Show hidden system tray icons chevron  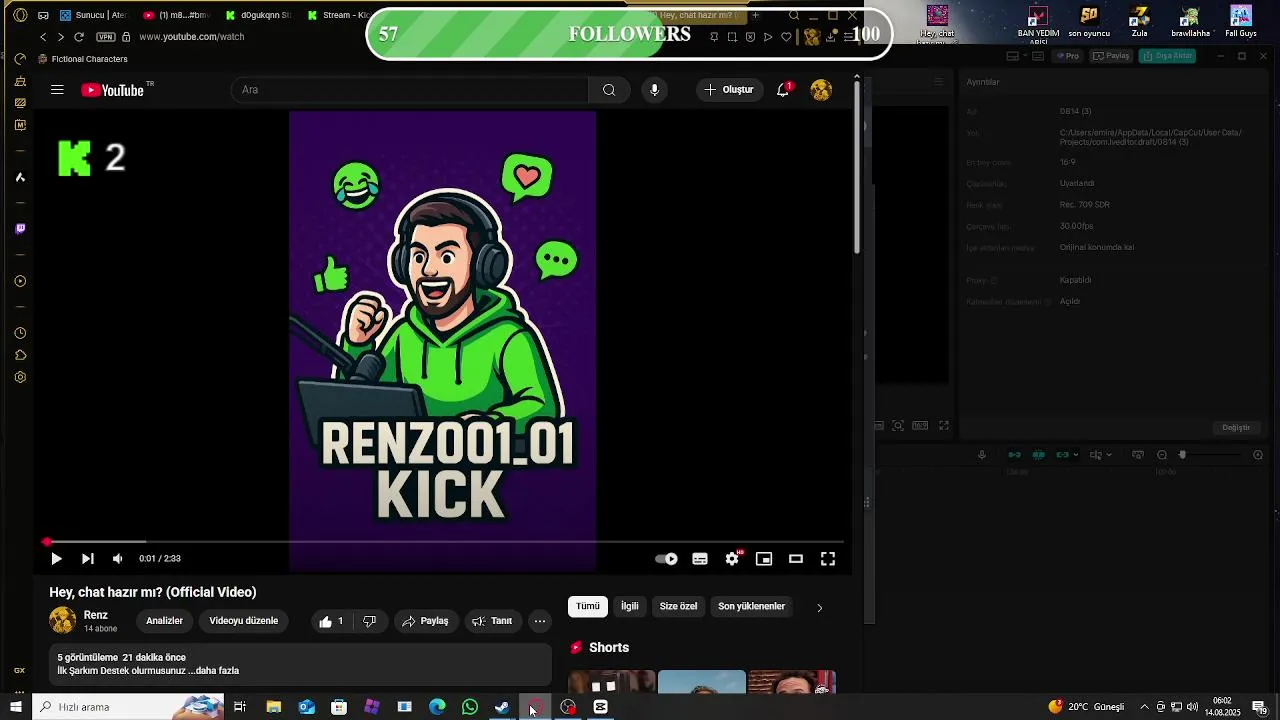point(1144,707)
